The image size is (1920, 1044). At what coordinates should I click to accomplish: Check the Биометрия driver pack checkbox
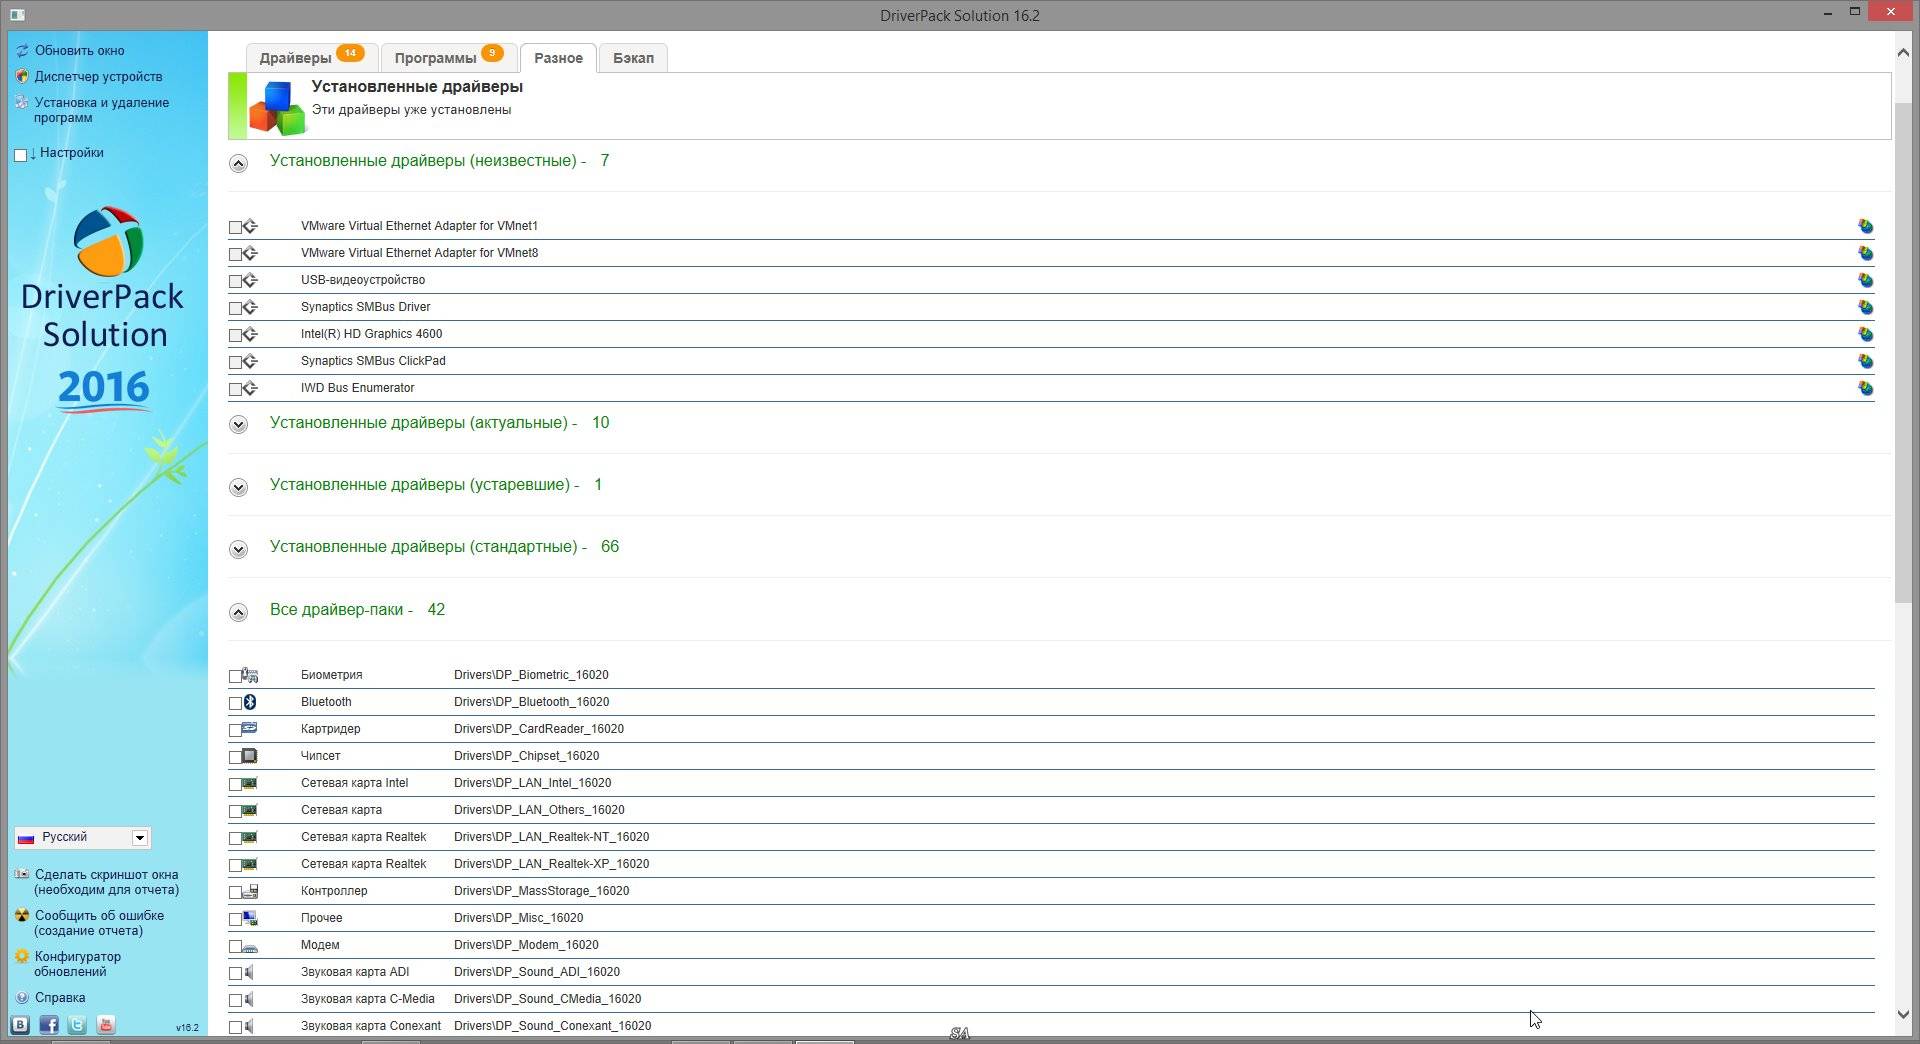point(235,676)
